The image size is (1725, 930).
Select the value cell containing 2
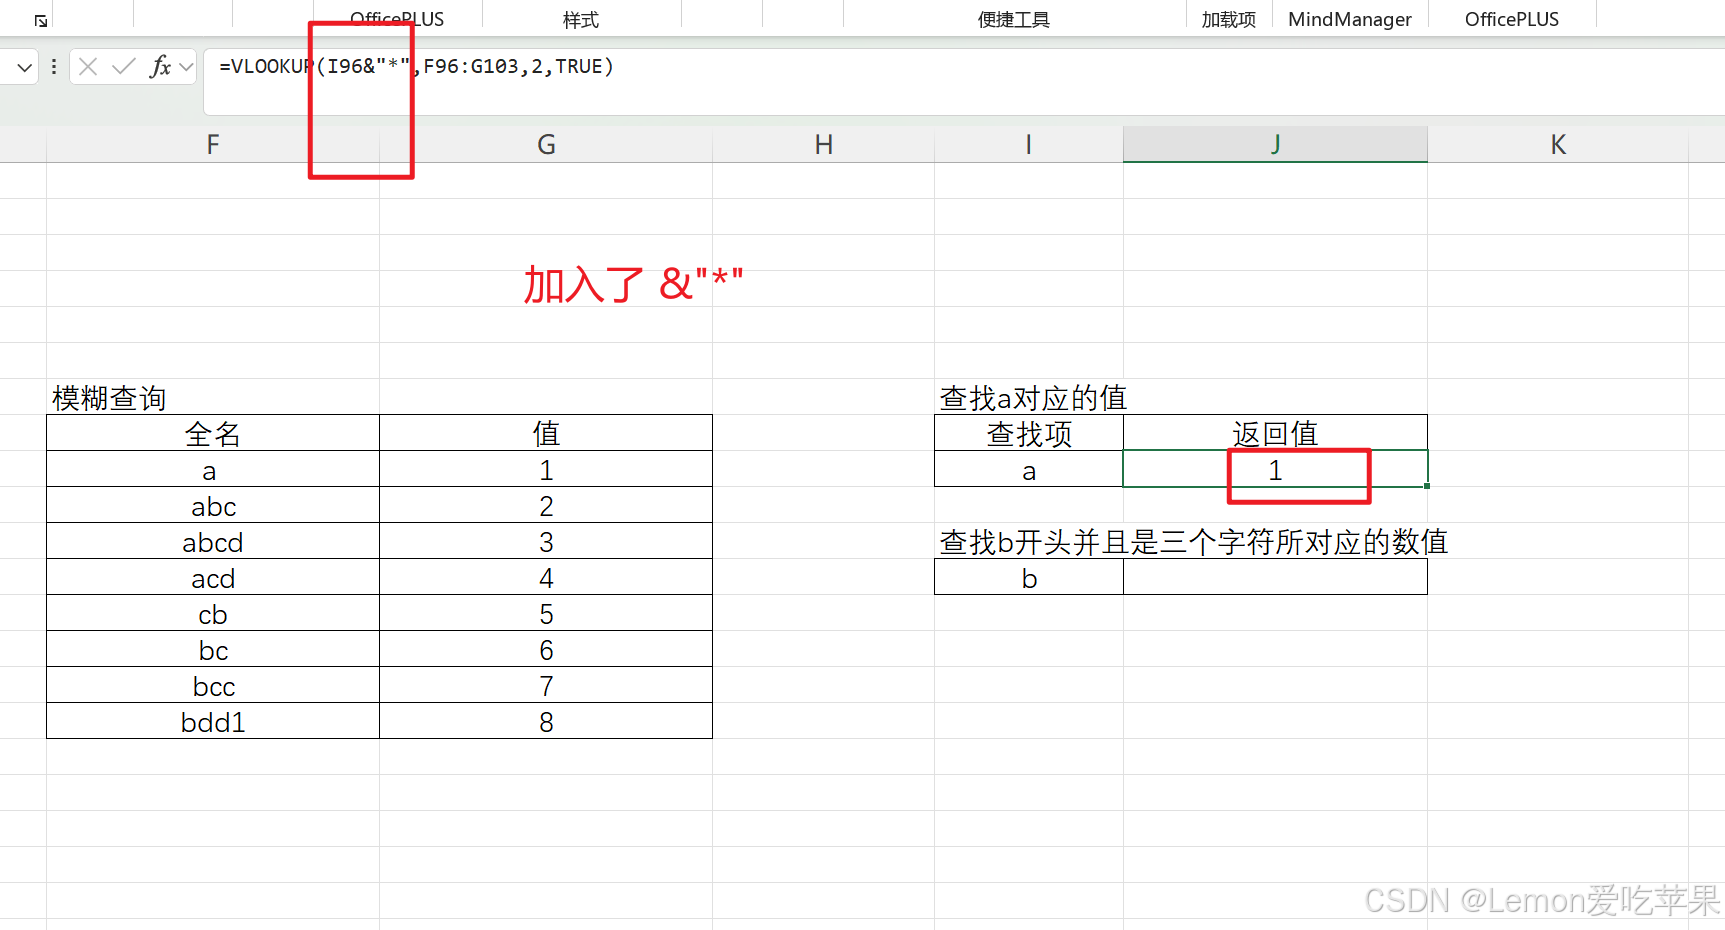[546, 505]
